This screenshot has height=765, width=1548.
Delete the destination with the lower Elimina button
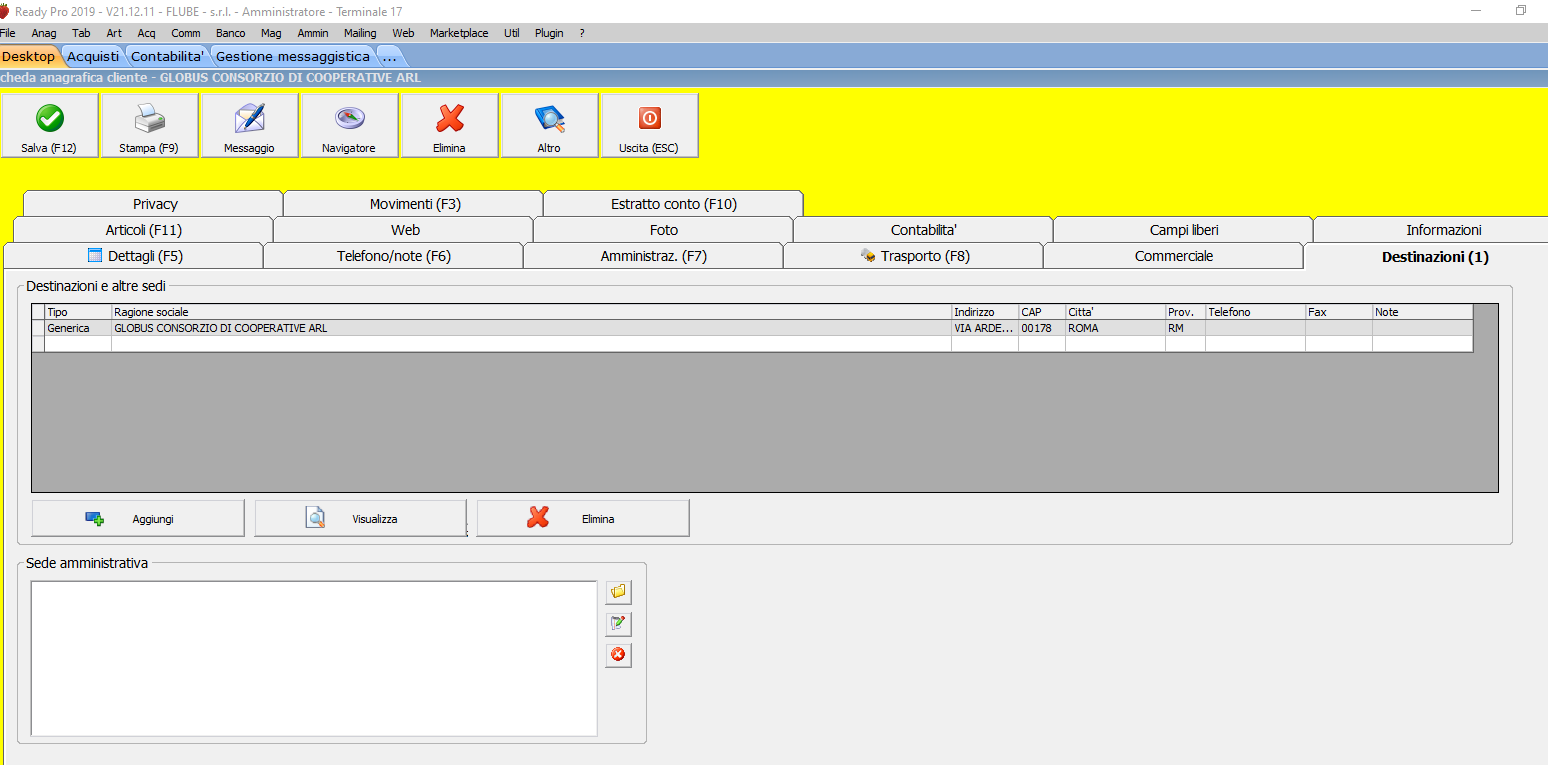coord(583,519)
